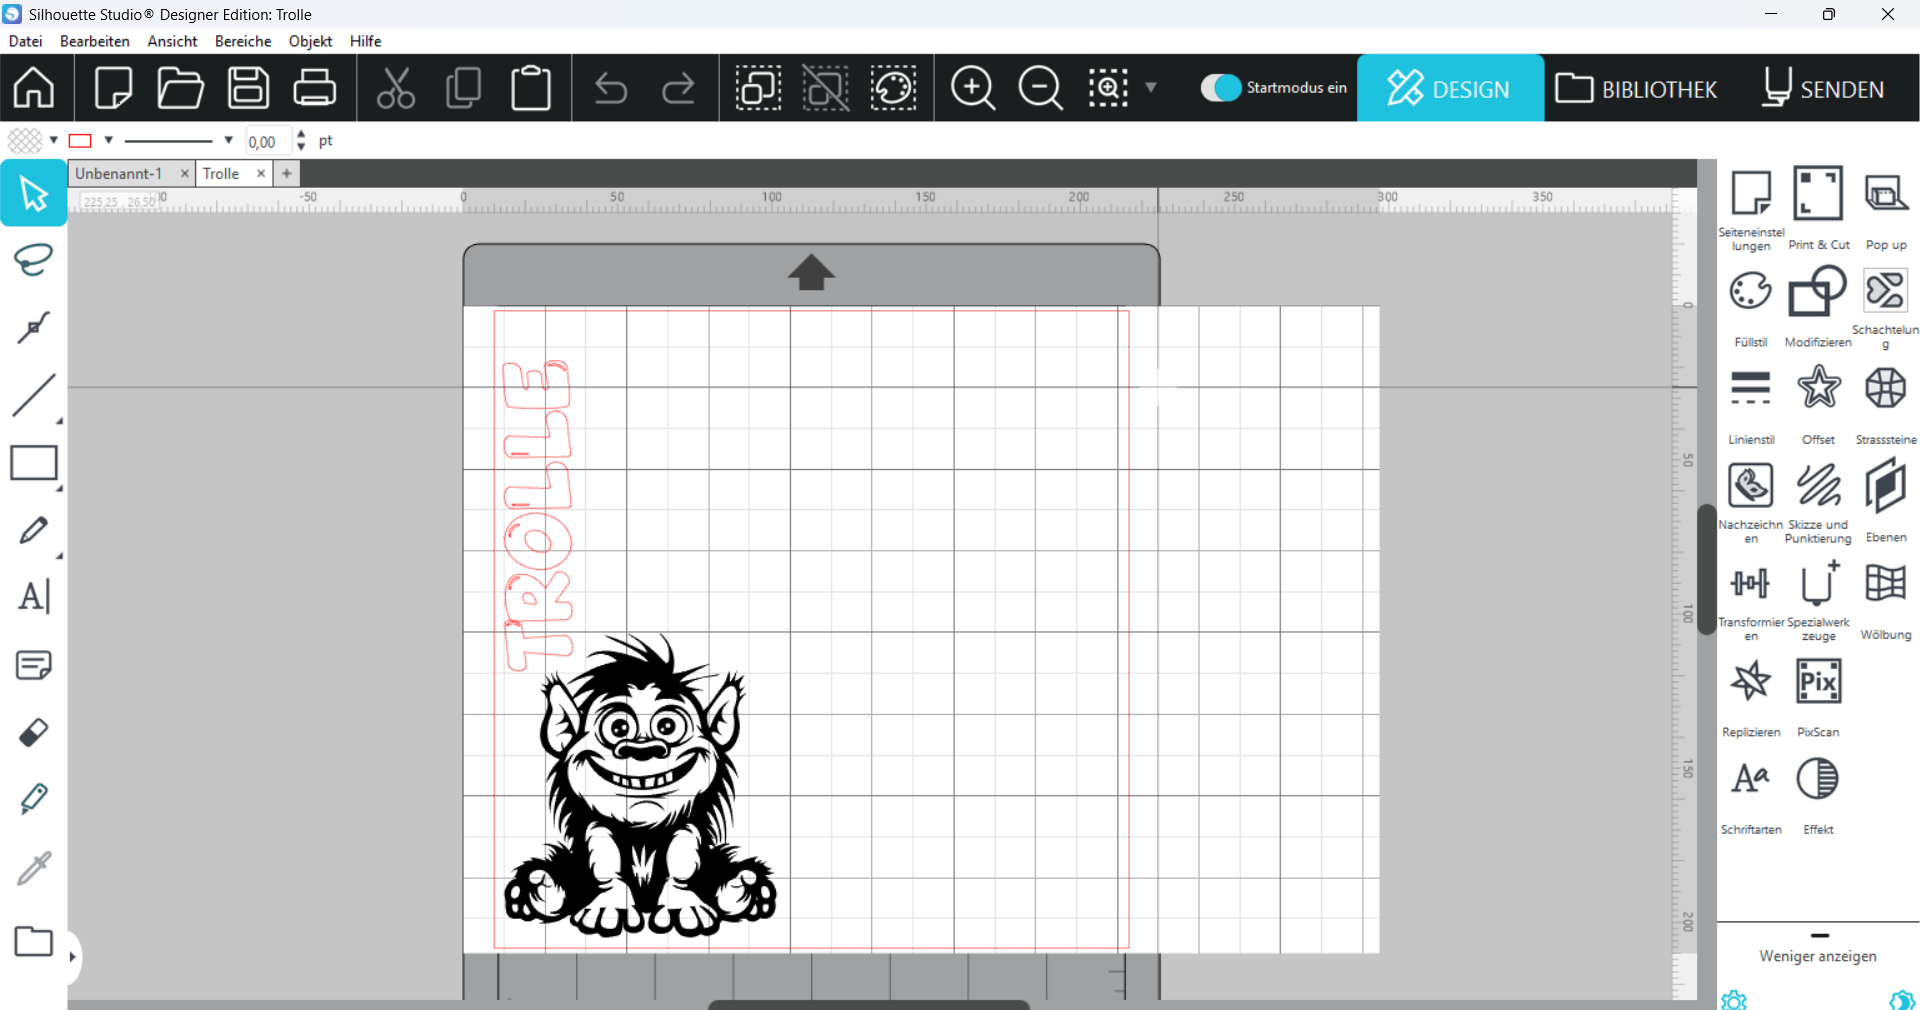The height and width of the screenshot is (1010, 1920).
Task: Click Weniger anzeigen to collapse panel
Action: pos(1817,956)
